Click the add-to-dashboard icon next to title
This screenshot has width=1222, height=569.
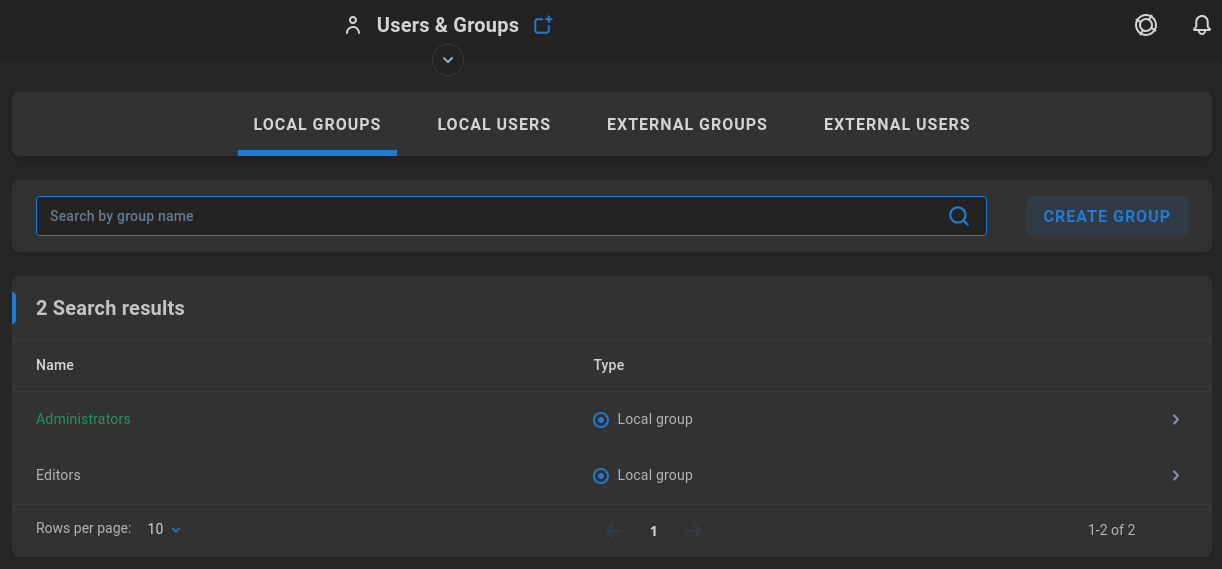pyautogui.click(x=543, y=26)
